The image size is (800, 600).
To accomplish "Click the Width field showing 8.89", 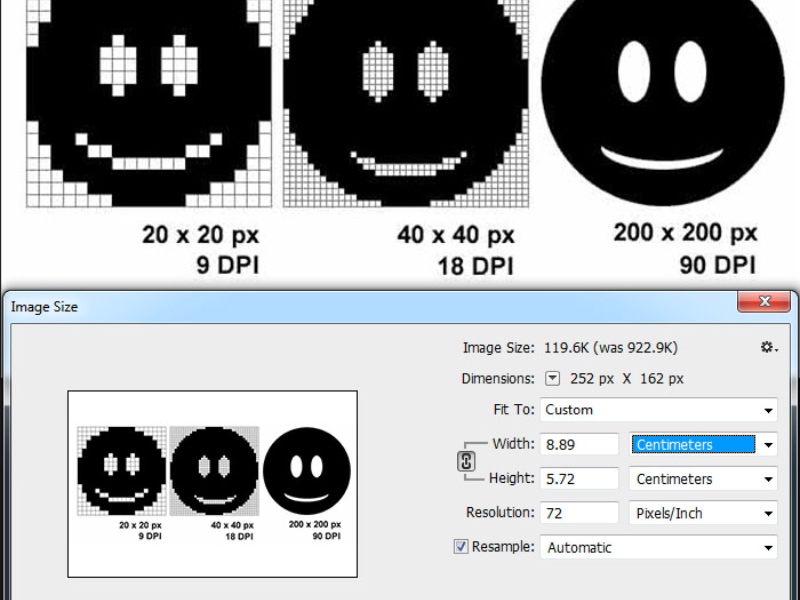I will pyautogui.click(x=579, y=445).
